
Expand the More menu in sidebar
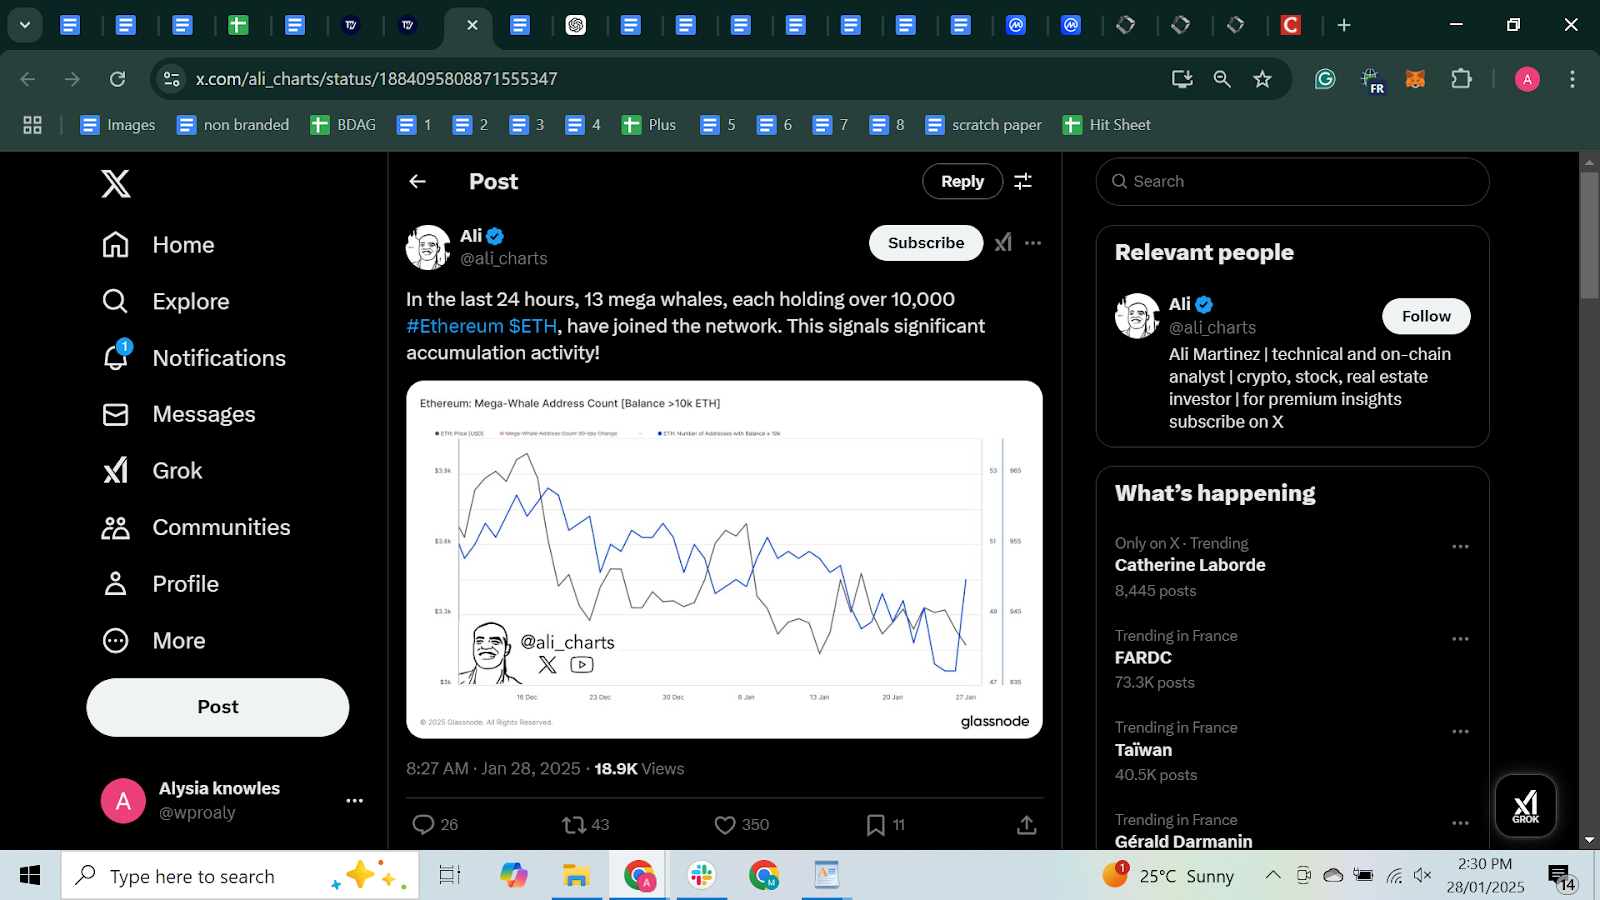pos(154,640)
